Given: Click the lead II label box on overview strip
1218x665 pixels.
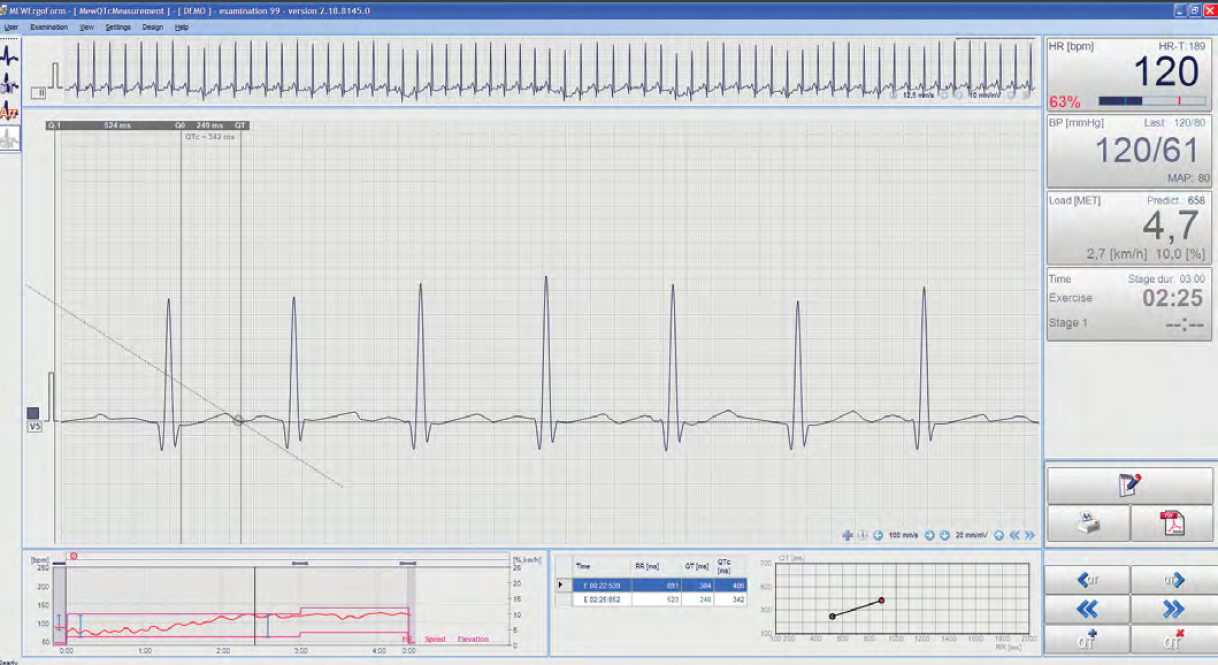Looking at the screenshot, I should [x=39, y=93].
